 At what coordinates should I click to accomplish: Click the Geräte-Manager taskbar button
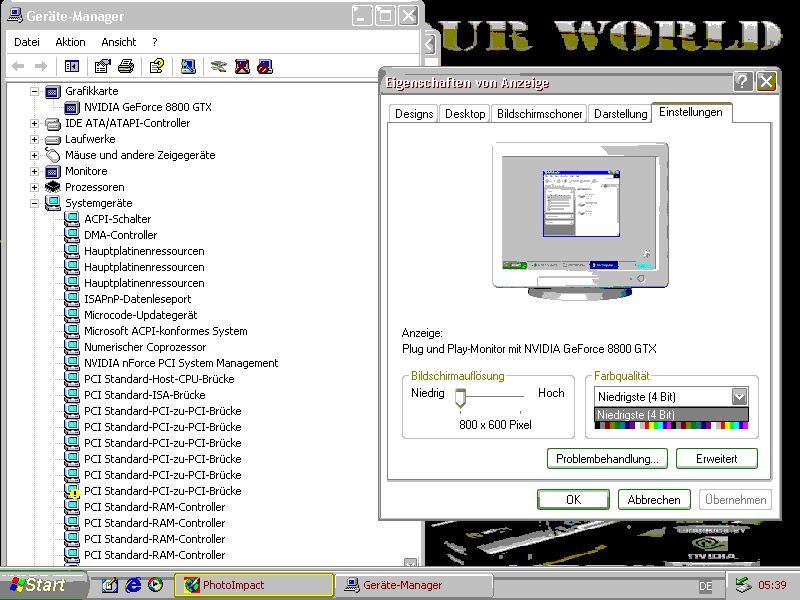click(x=413, y=585)
